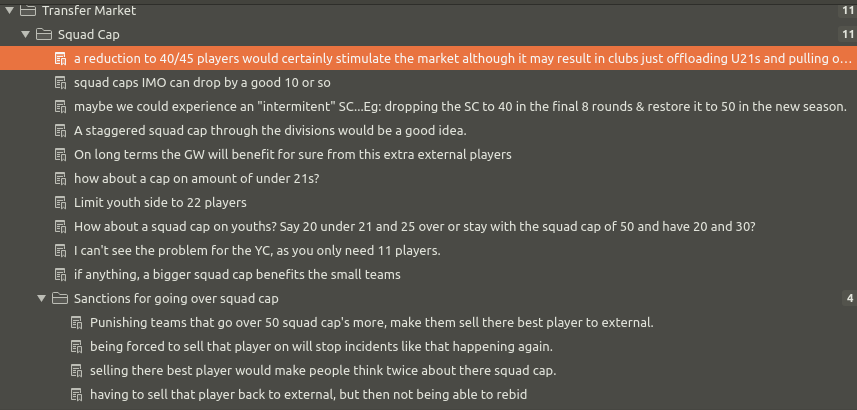The height and width of the screenshot is (410, 857).
Task: Click document icon beside 'squad caps IMO' note
Action: 61,83
